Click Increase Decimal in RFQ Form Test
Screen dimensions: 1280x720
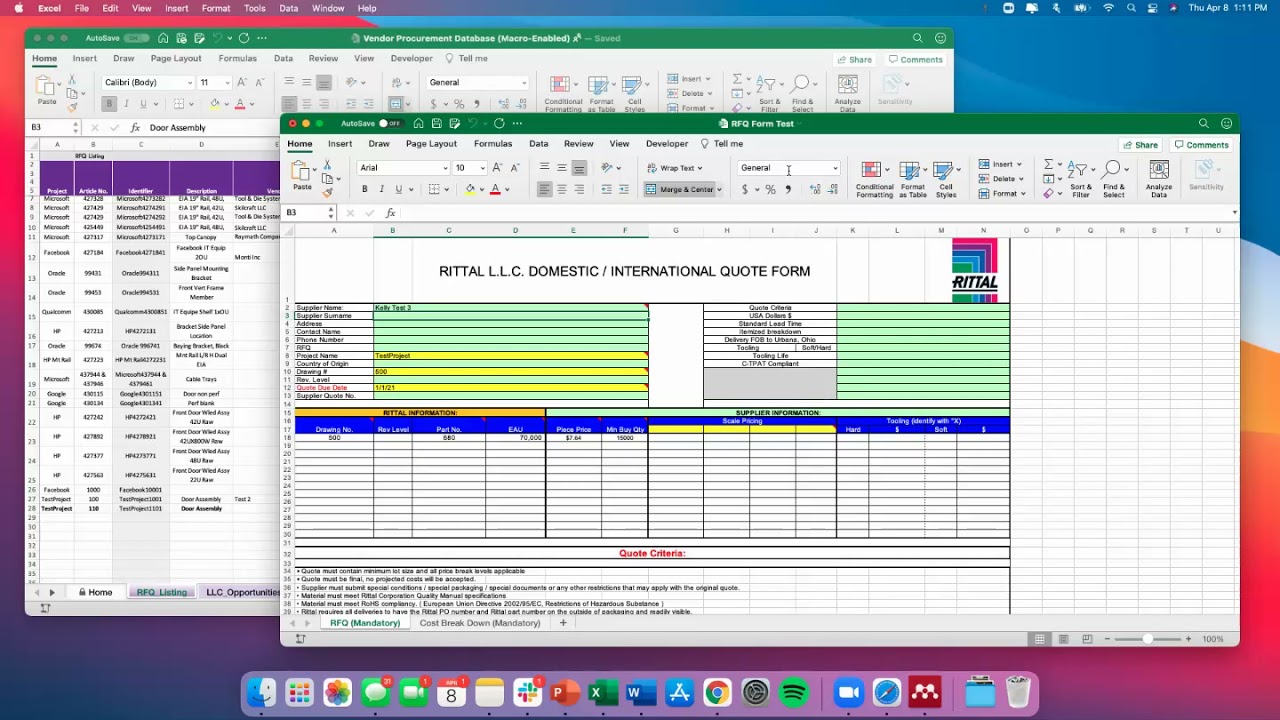click(x=815, y=189)
